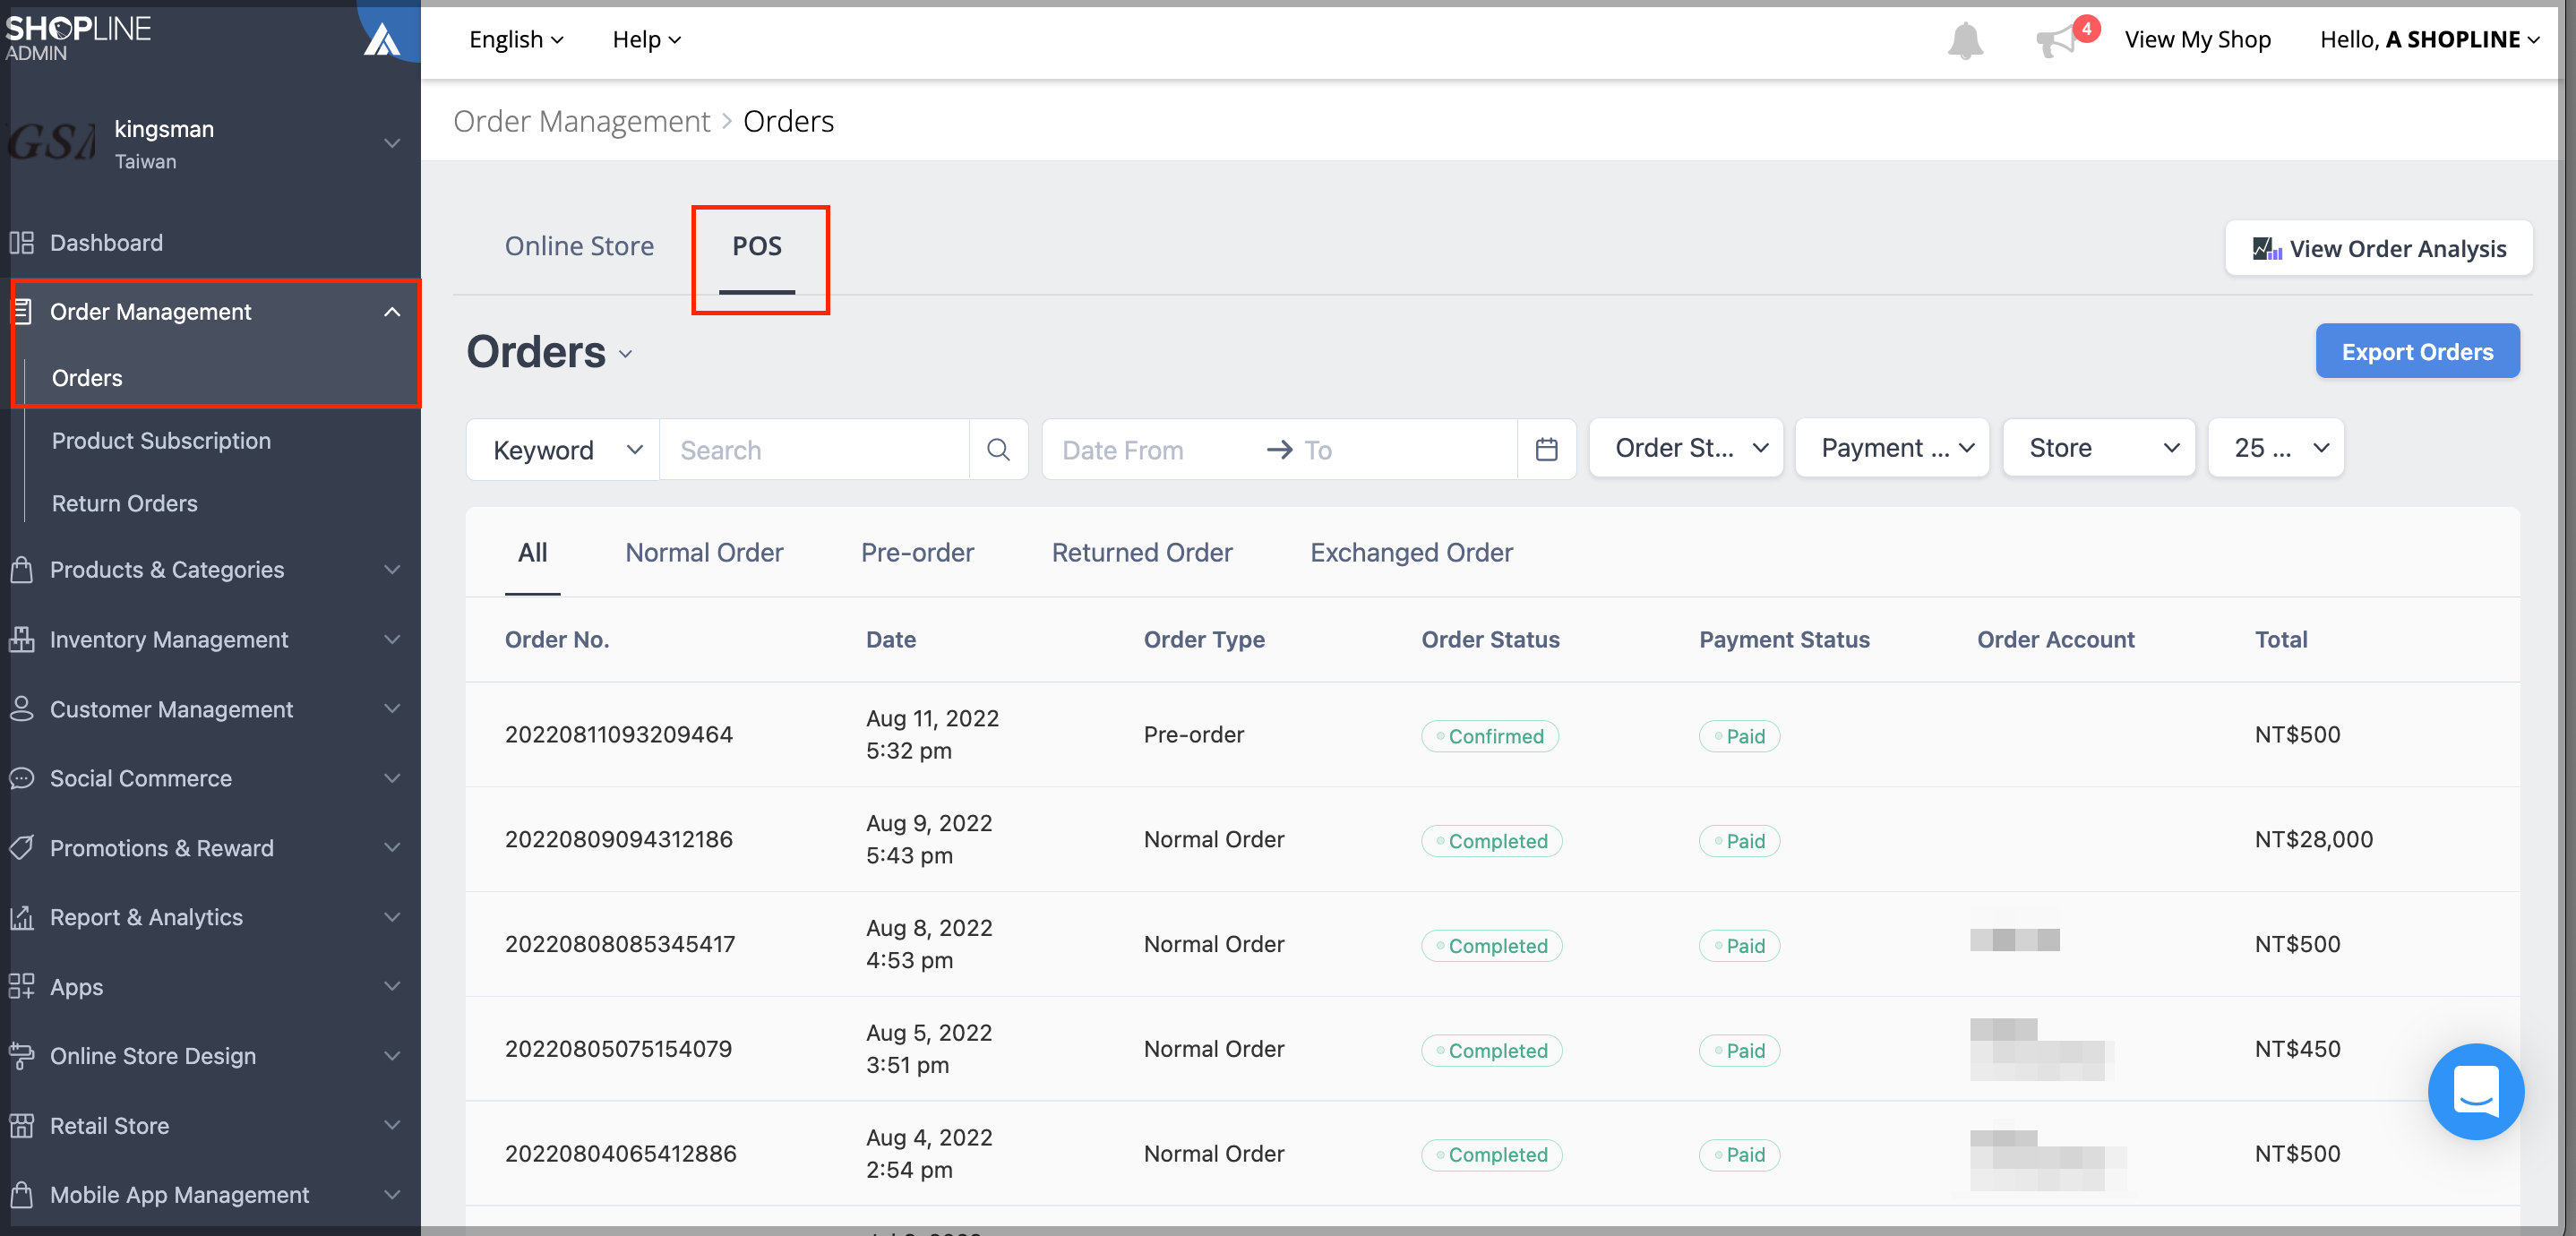Viewport: 2576px width, 1236px height.
Task: Click the Customer Management person icon
Action: tap(22, 709)
